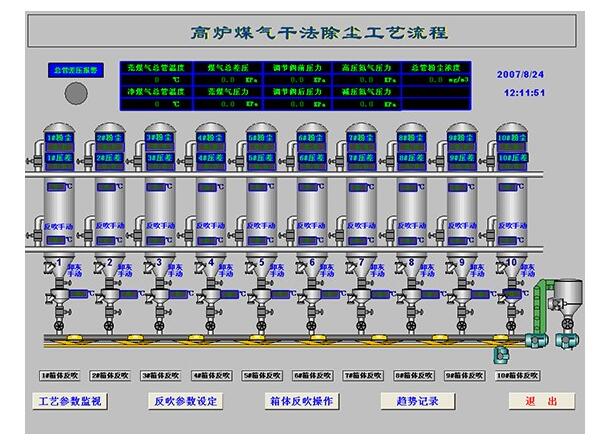
Task: Toggle 反吹手动 mode on filter 5
Action: pyautogui.click(x=261, y=226)
